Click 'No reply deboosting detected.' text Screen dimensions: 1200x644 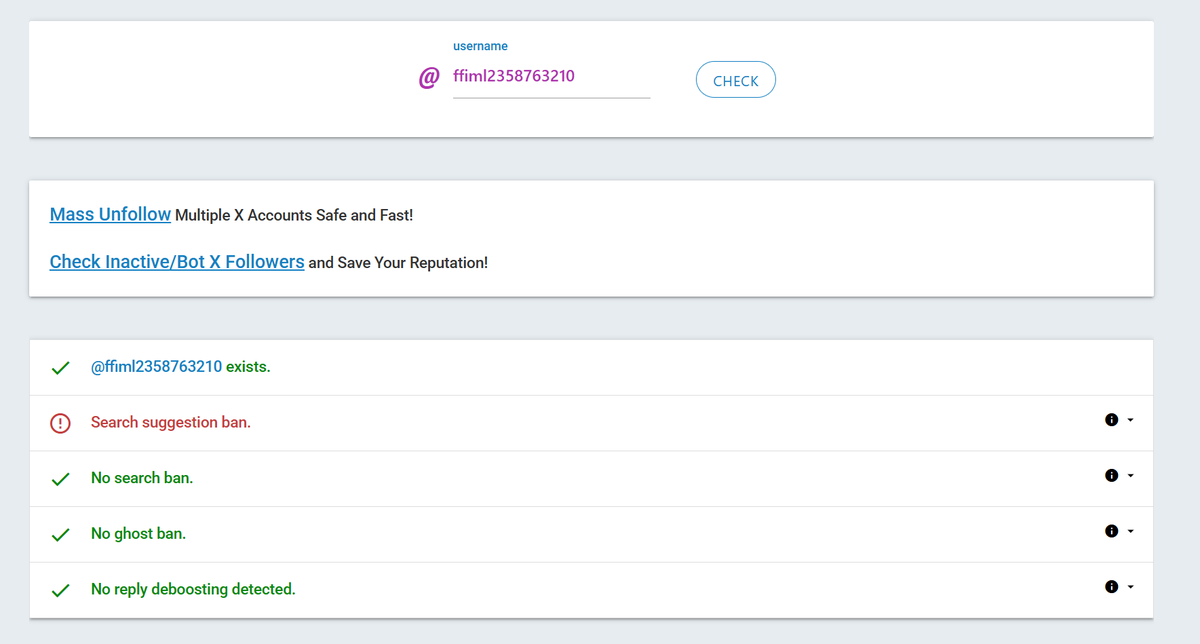pos(193,590)
